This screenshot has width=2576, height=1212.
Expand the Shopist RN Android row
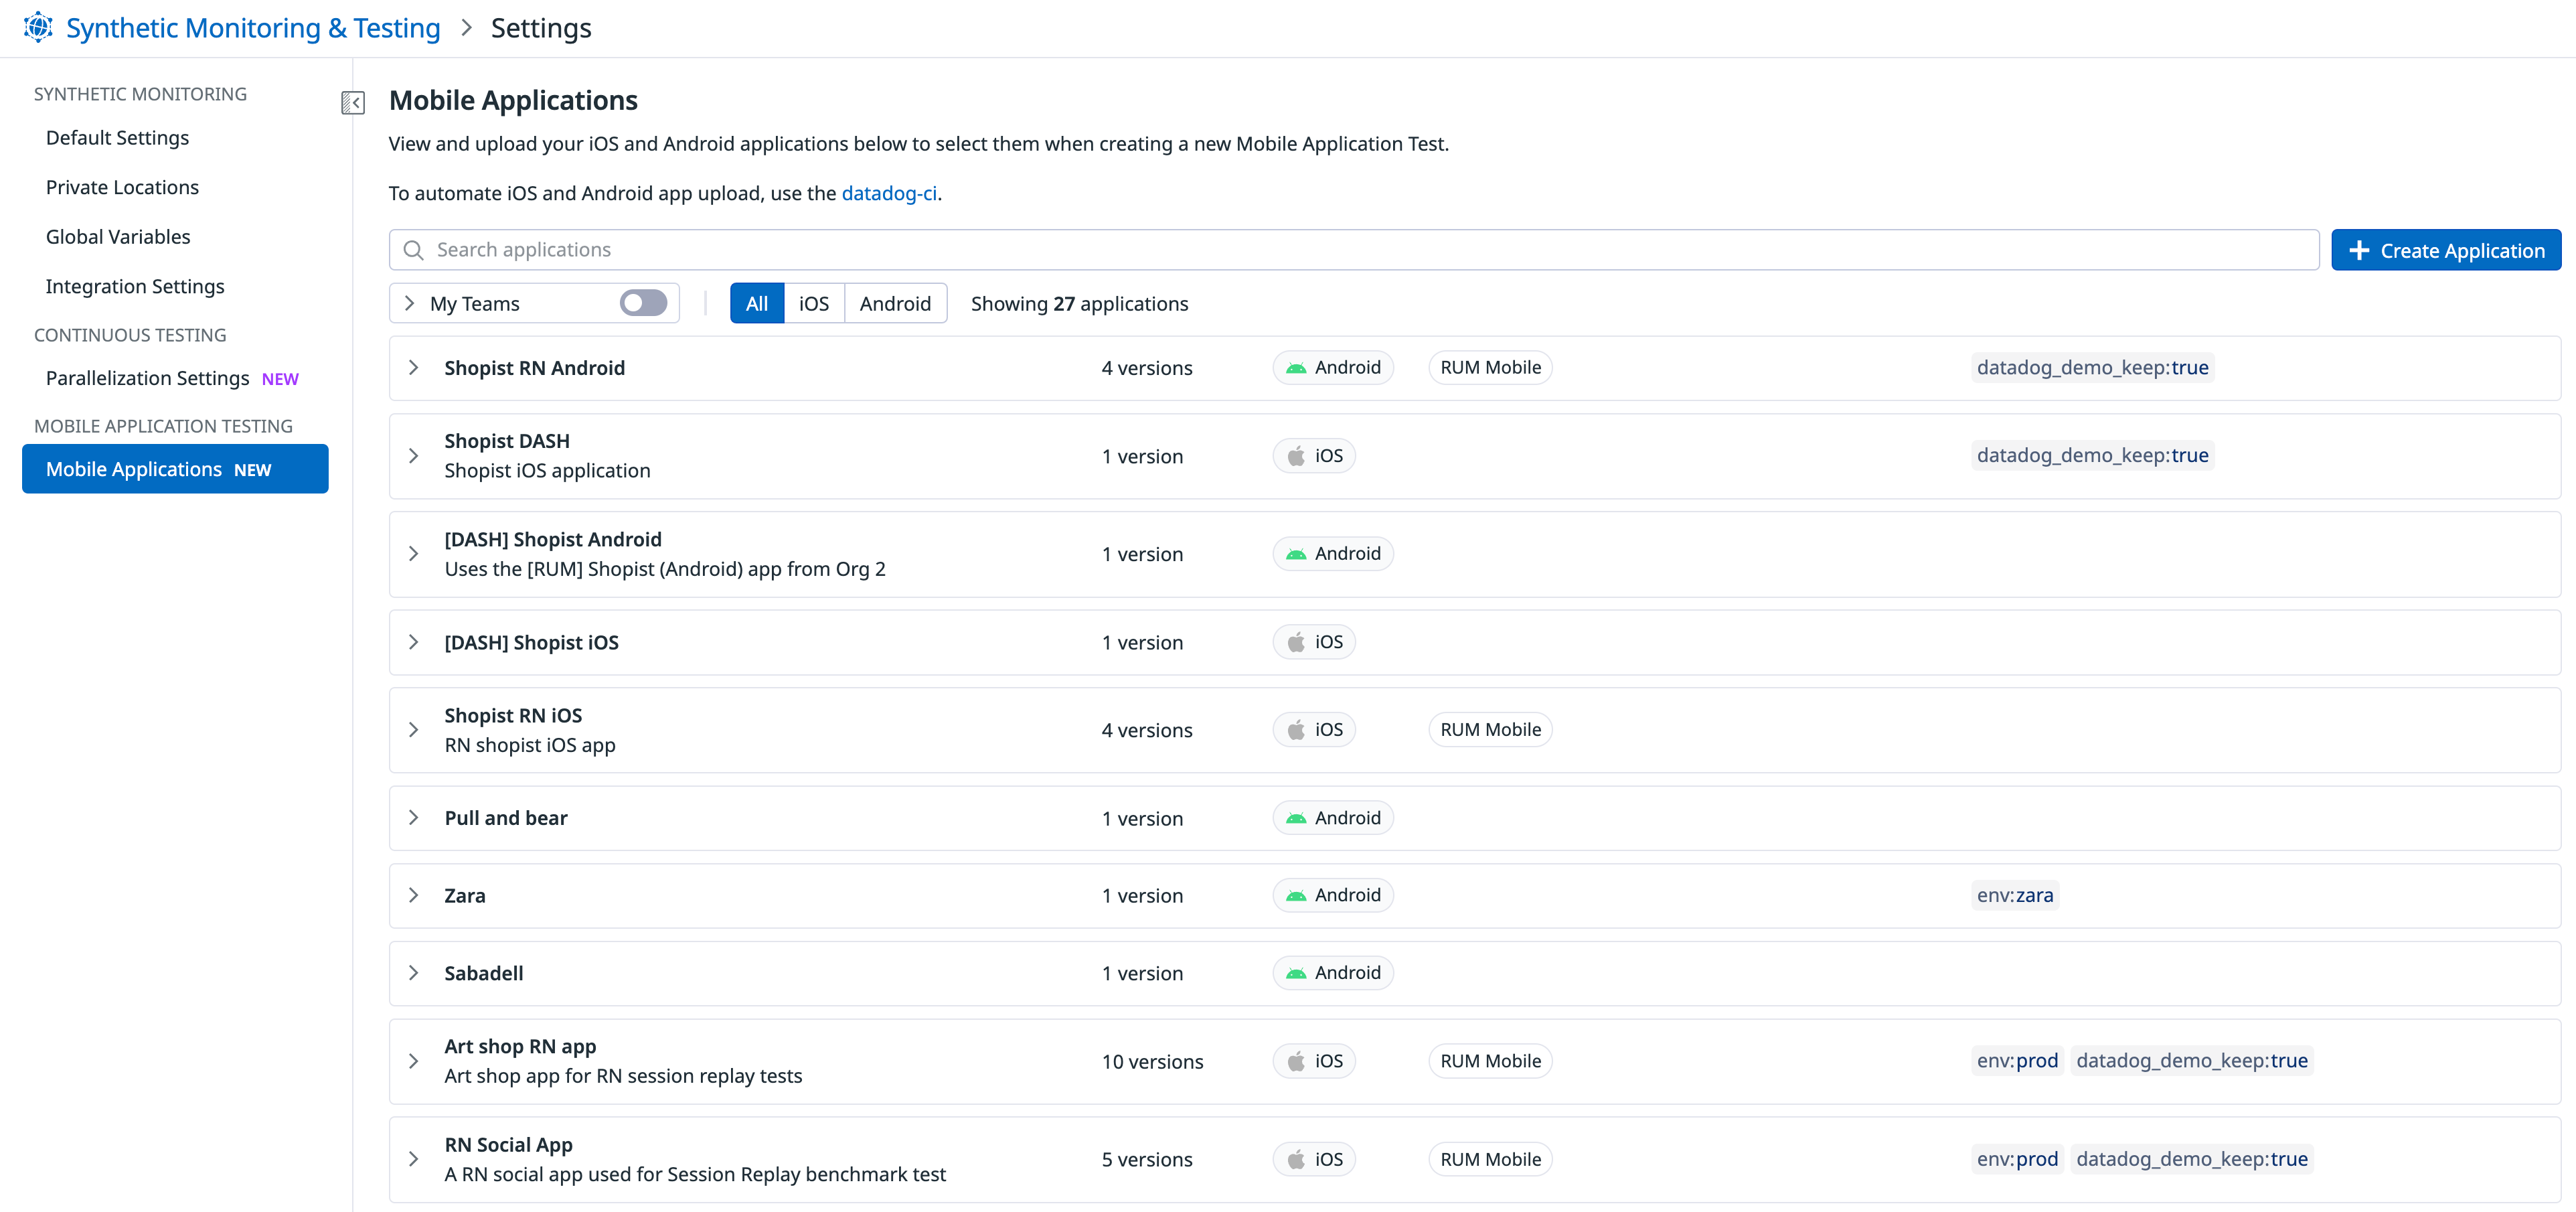click(x=413, y=368)
